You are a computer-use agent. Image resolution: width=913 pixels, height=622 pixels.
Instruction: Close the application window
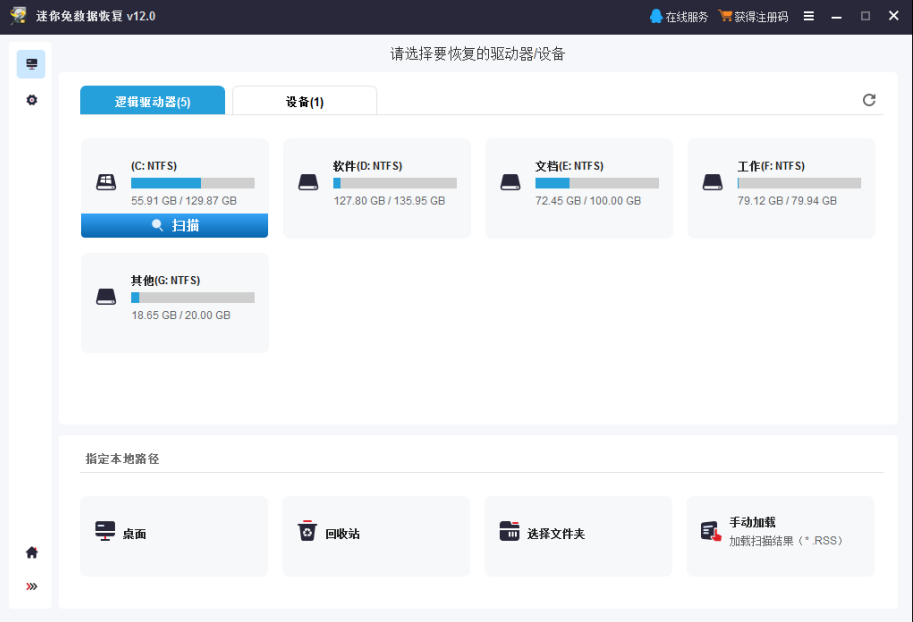(x=894, y=16)
